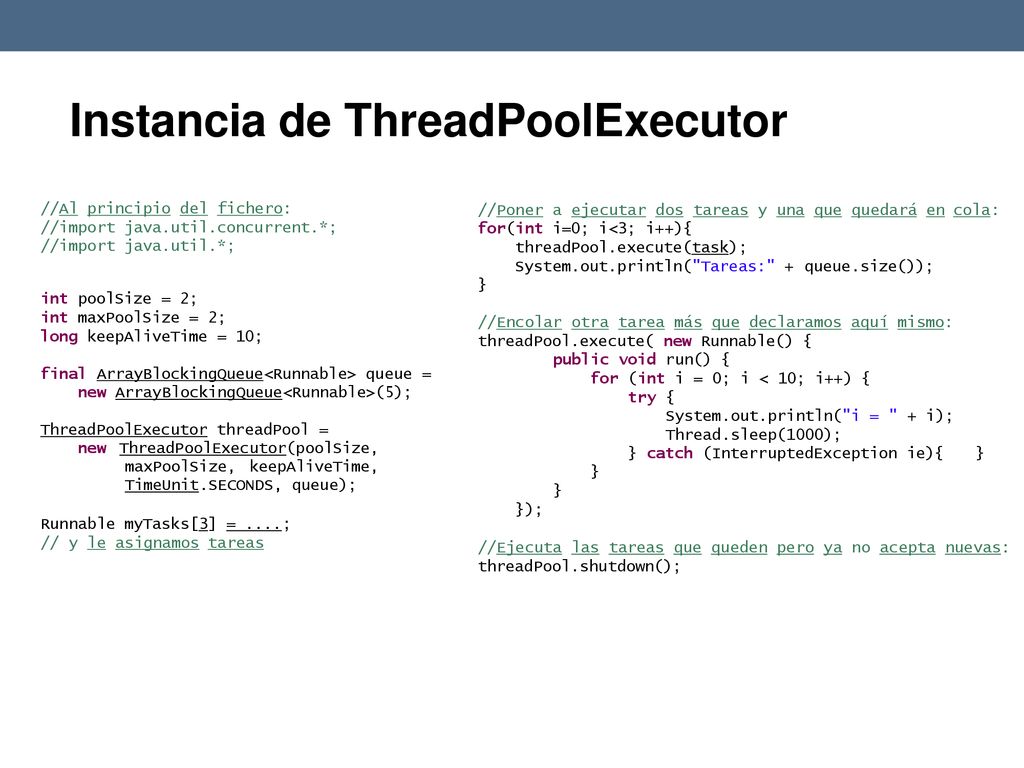Click the 'for(int i=0; i<3; i++){' line

(584, 228)
